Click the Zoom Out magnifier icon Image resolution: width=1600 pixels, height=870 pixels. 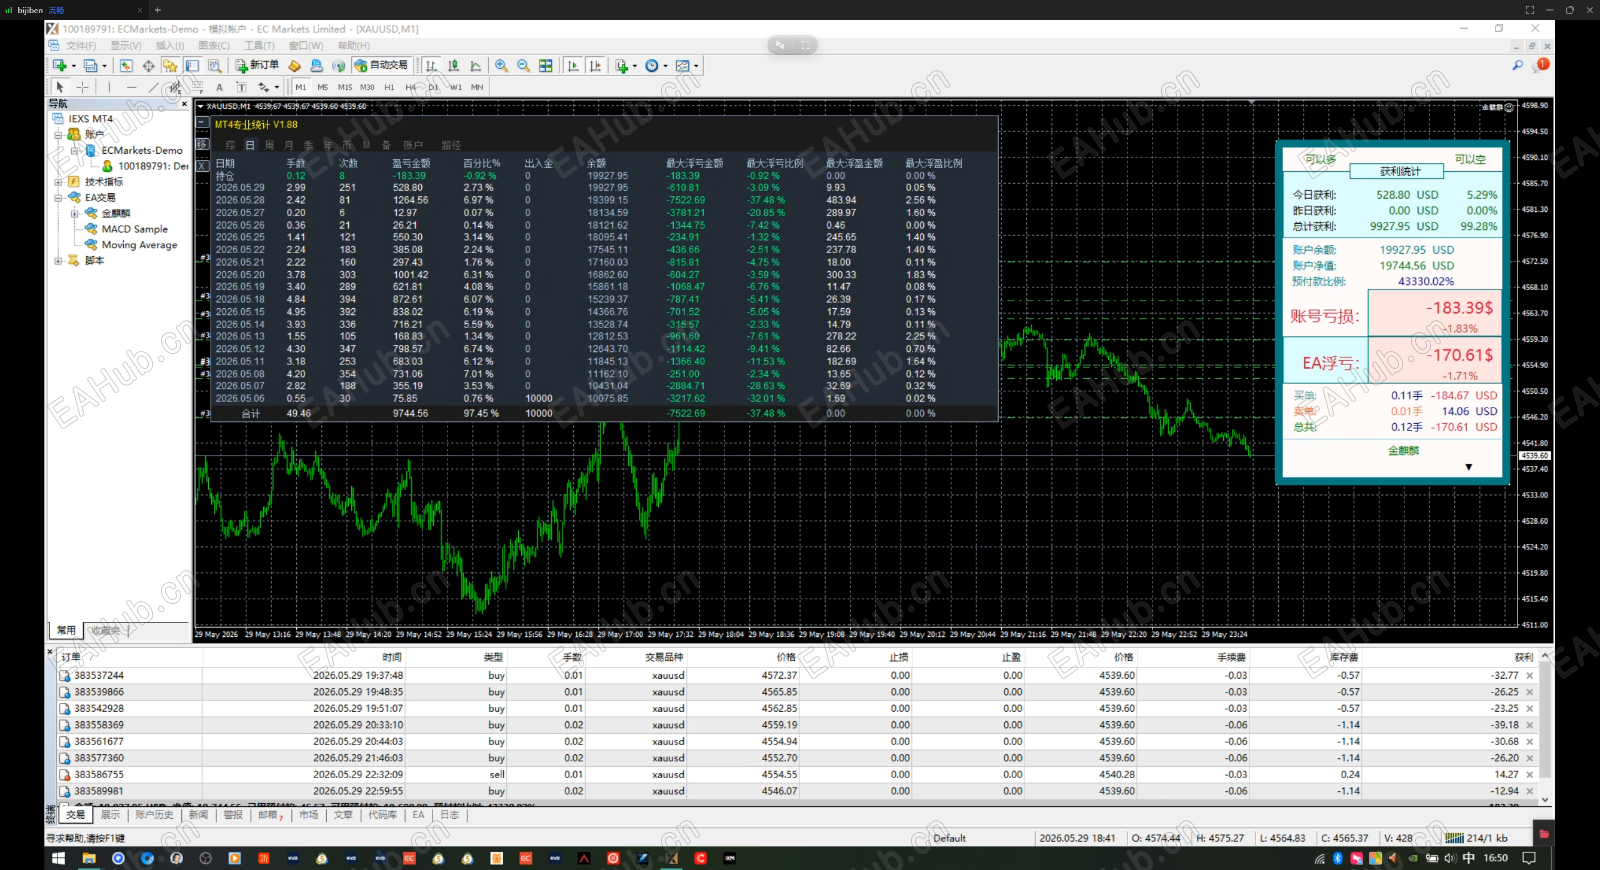pos(523,65)
